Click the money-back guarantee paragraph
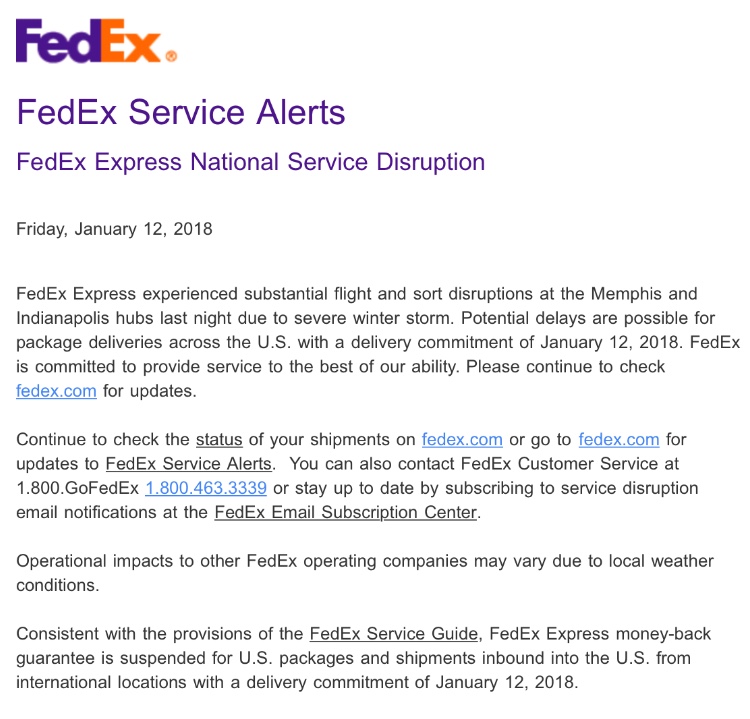 (364, 658)
